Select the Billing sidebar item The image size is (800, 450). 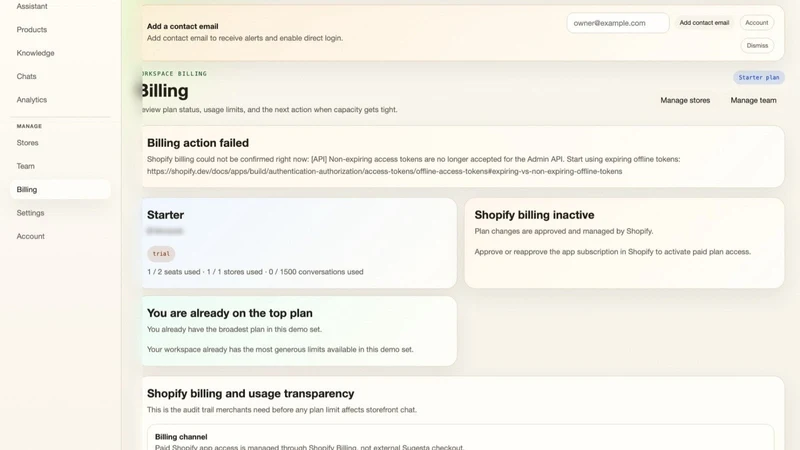click(60, 189)
